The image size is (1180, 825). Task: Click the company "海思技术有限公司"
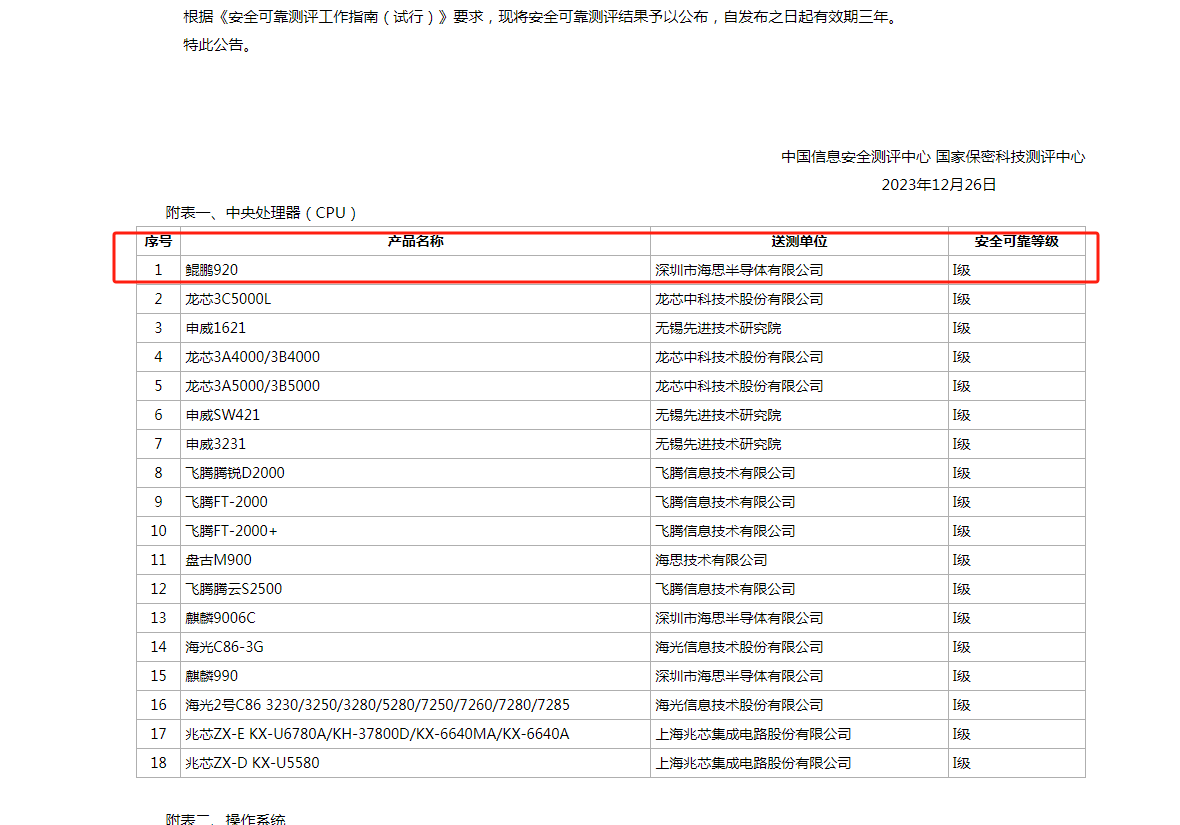click(x=711, y=560)
